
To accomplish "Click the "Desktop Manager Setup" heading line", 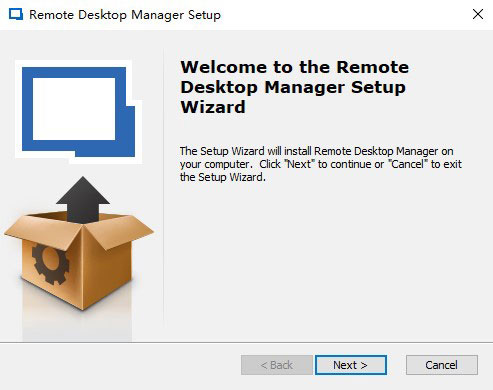I will (293, 88).
